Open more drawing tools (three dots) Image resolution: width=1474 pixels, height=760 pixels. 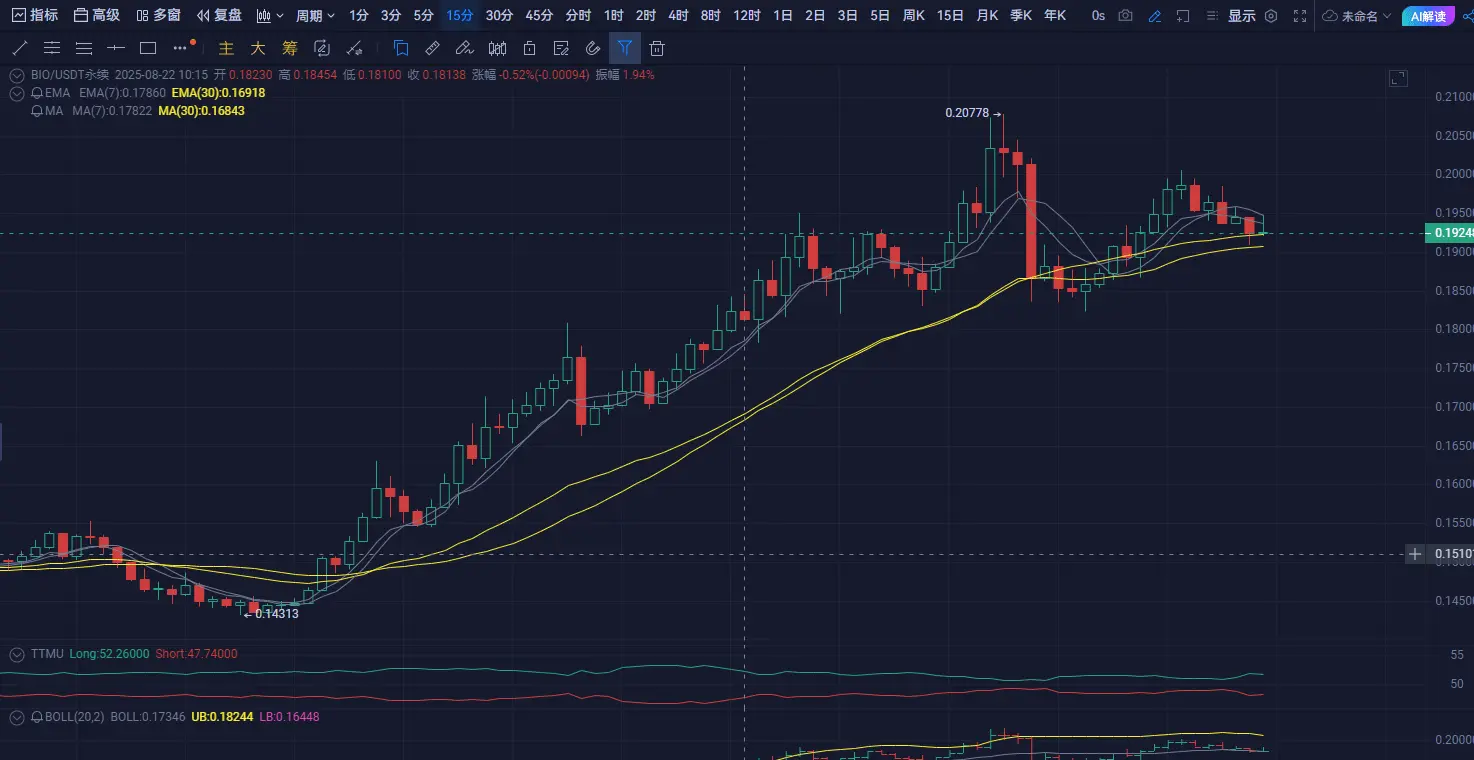(181, 48)
